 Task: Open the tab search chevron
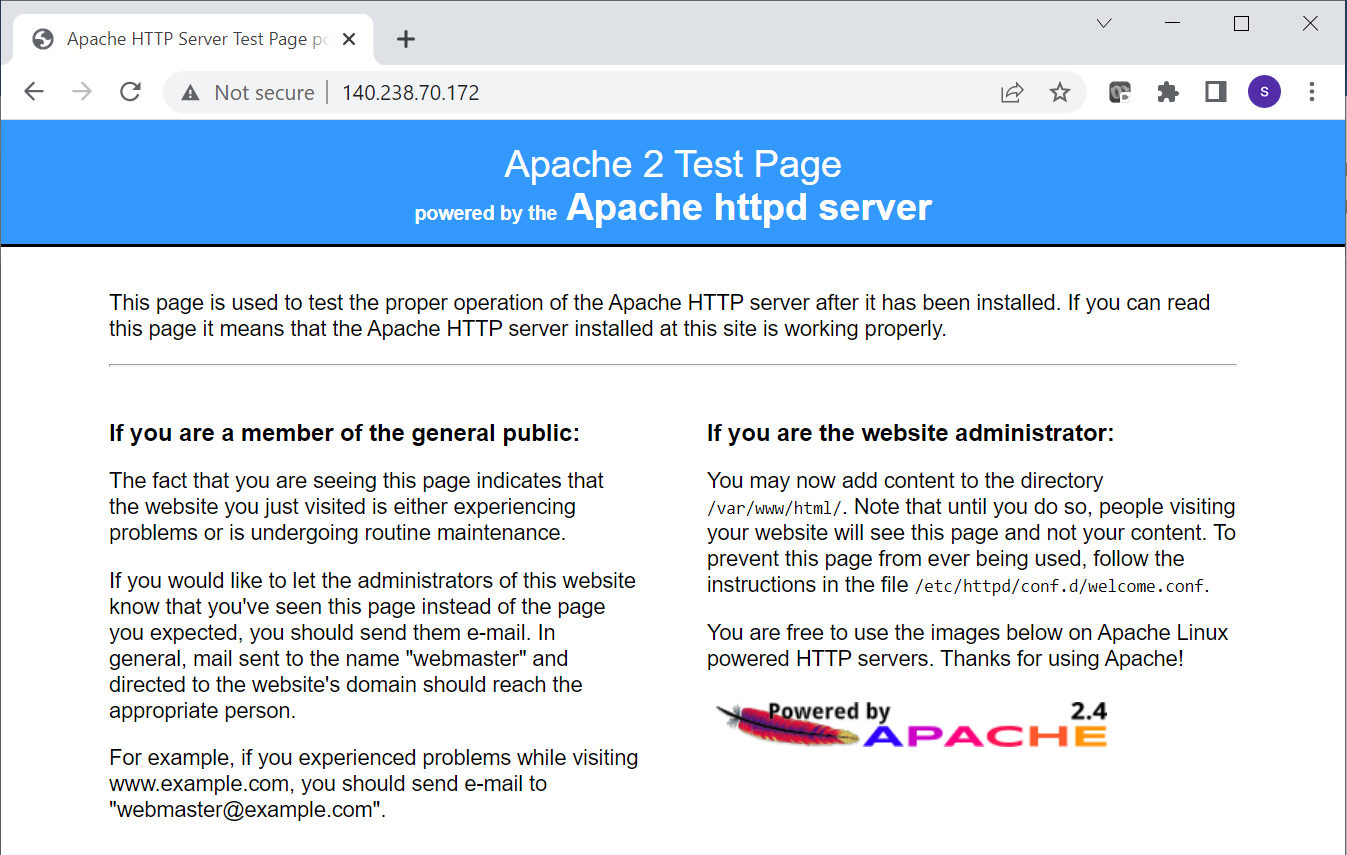click(1103, 22)
